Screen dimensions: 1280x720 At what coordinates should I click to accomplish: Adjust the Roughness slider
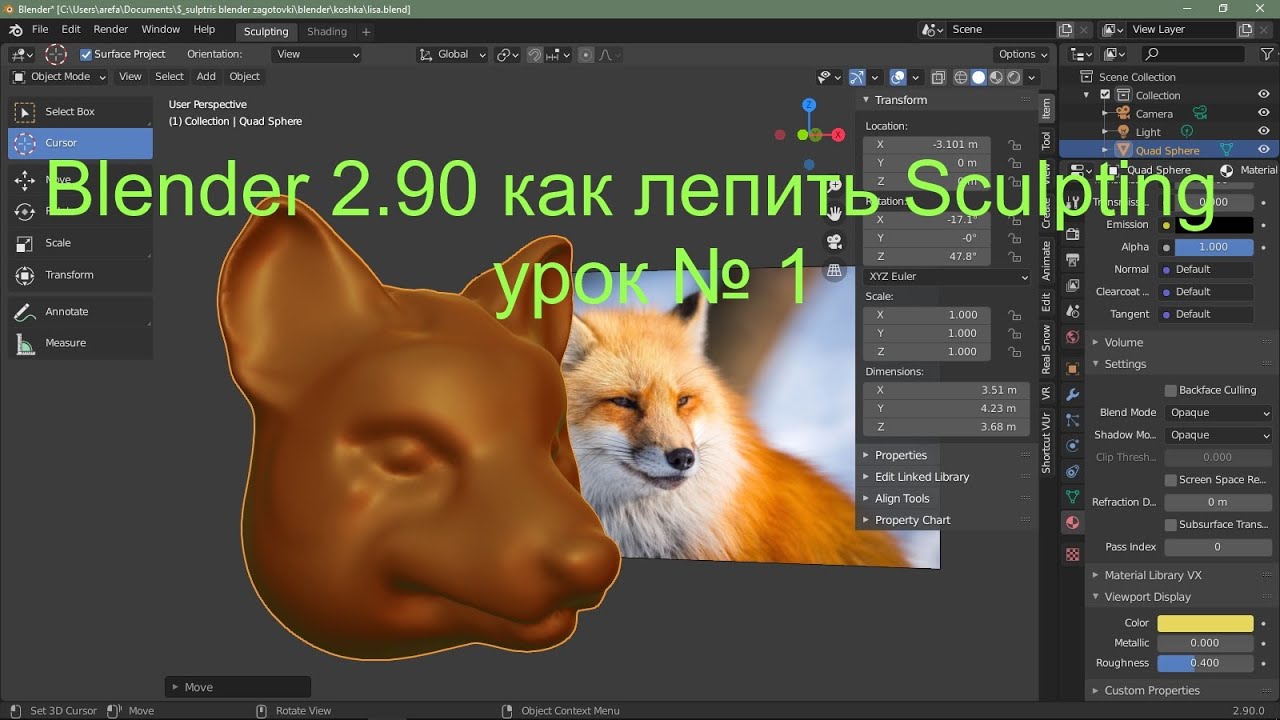click(1205, 663)
